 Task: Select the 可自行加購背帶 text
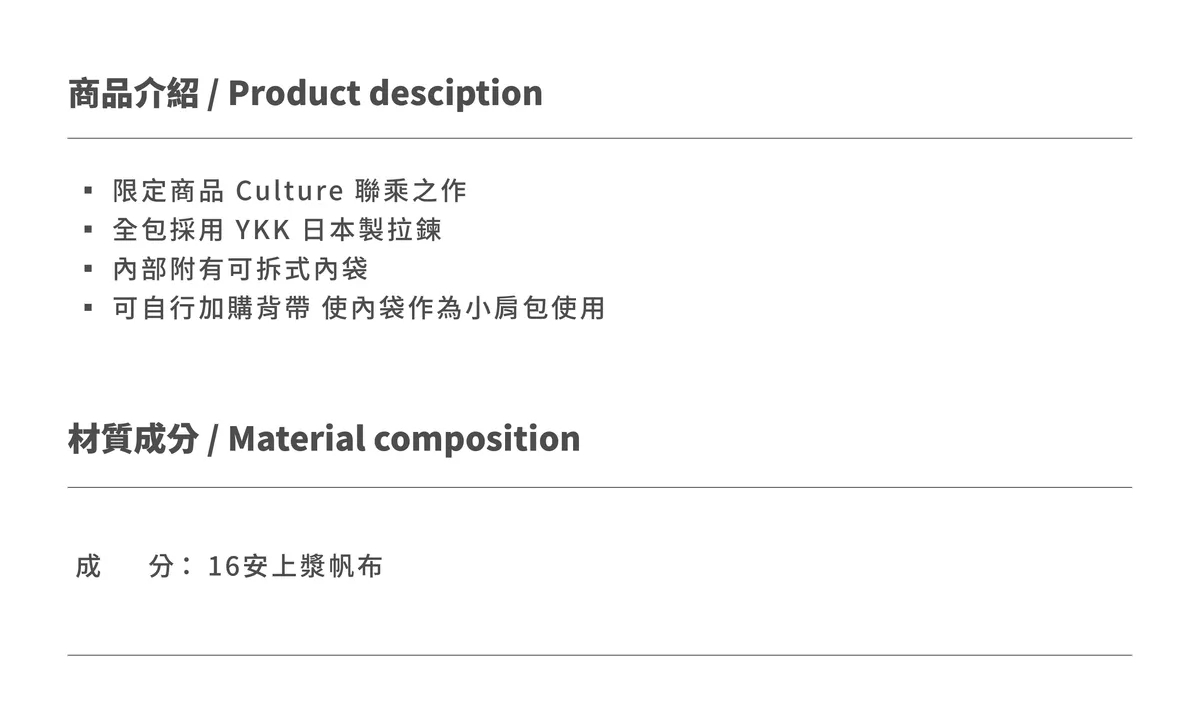[x=211, y=308]
